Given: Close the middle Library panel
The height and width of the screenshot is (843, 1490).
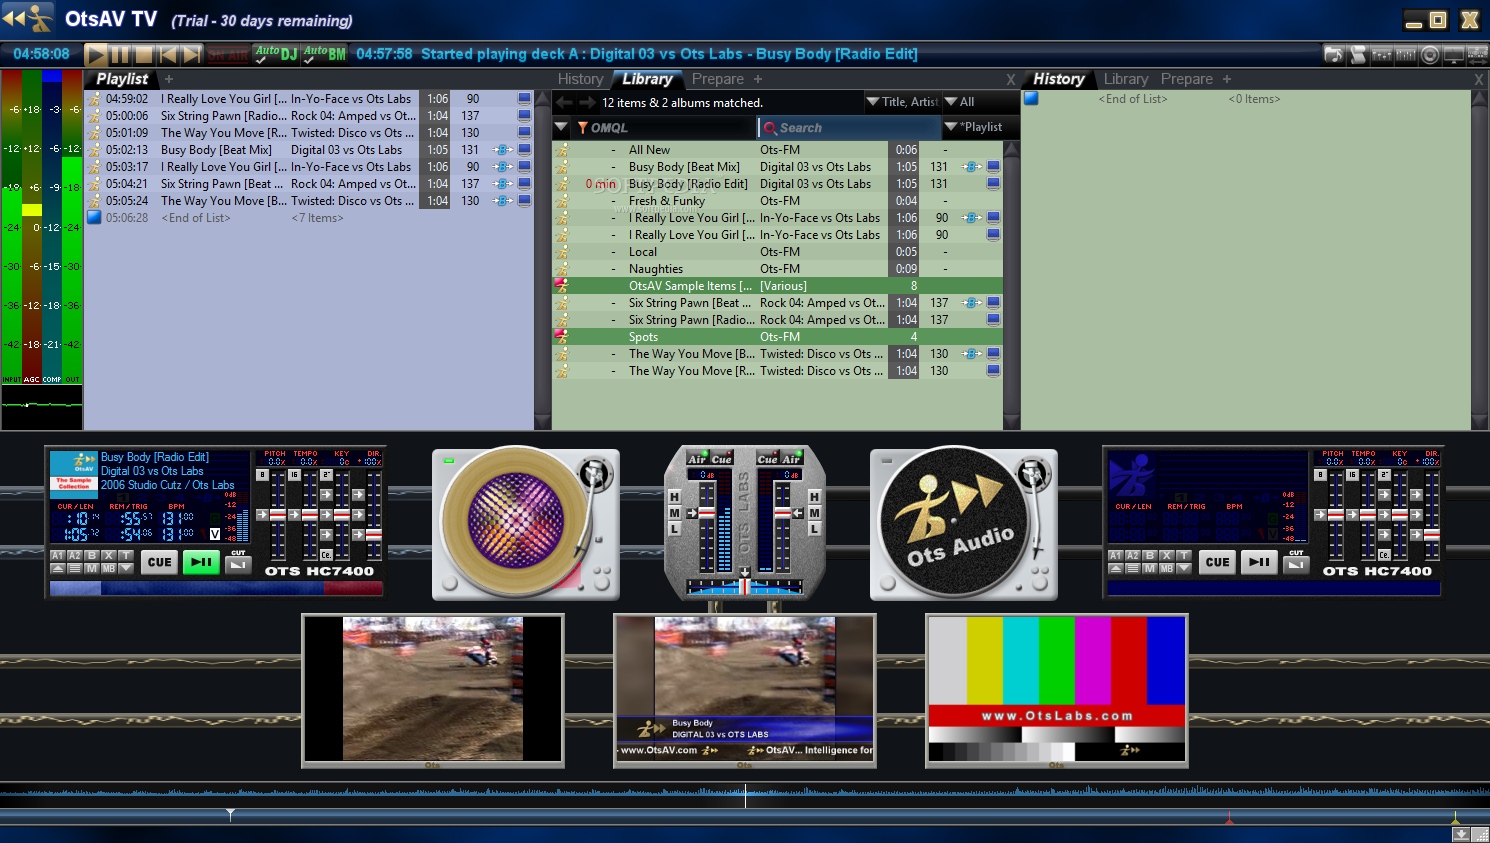Looking at the screenshot, I should coord(1011,79).
